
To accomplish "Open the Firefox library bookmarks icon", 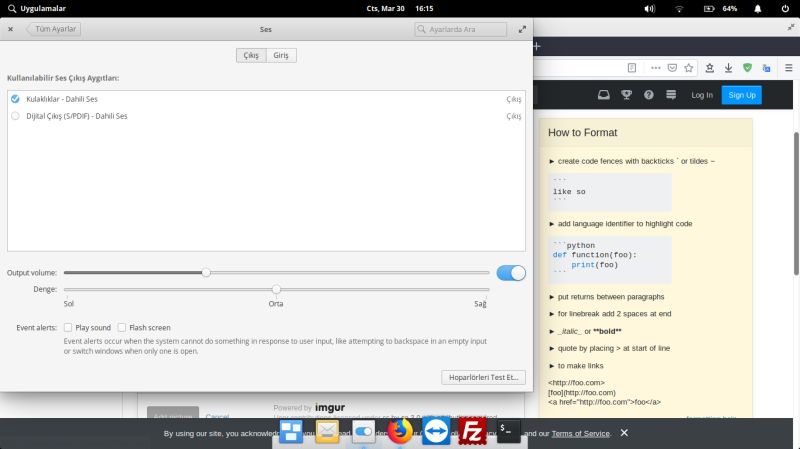I will (709, 68).
